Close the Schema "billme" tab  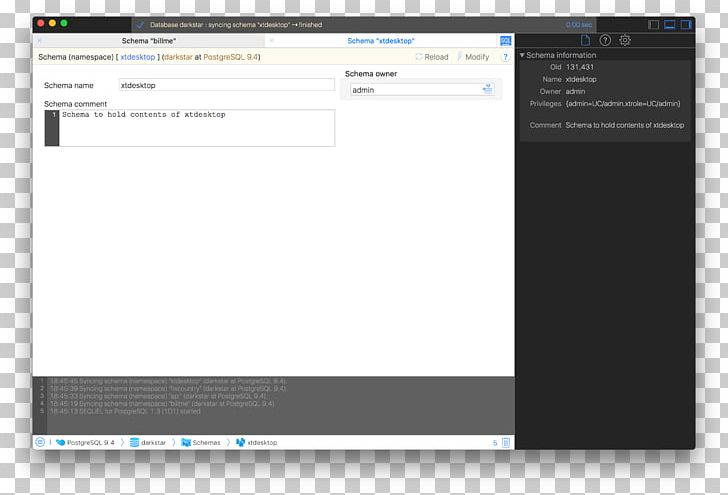click(x=39, y=41)
